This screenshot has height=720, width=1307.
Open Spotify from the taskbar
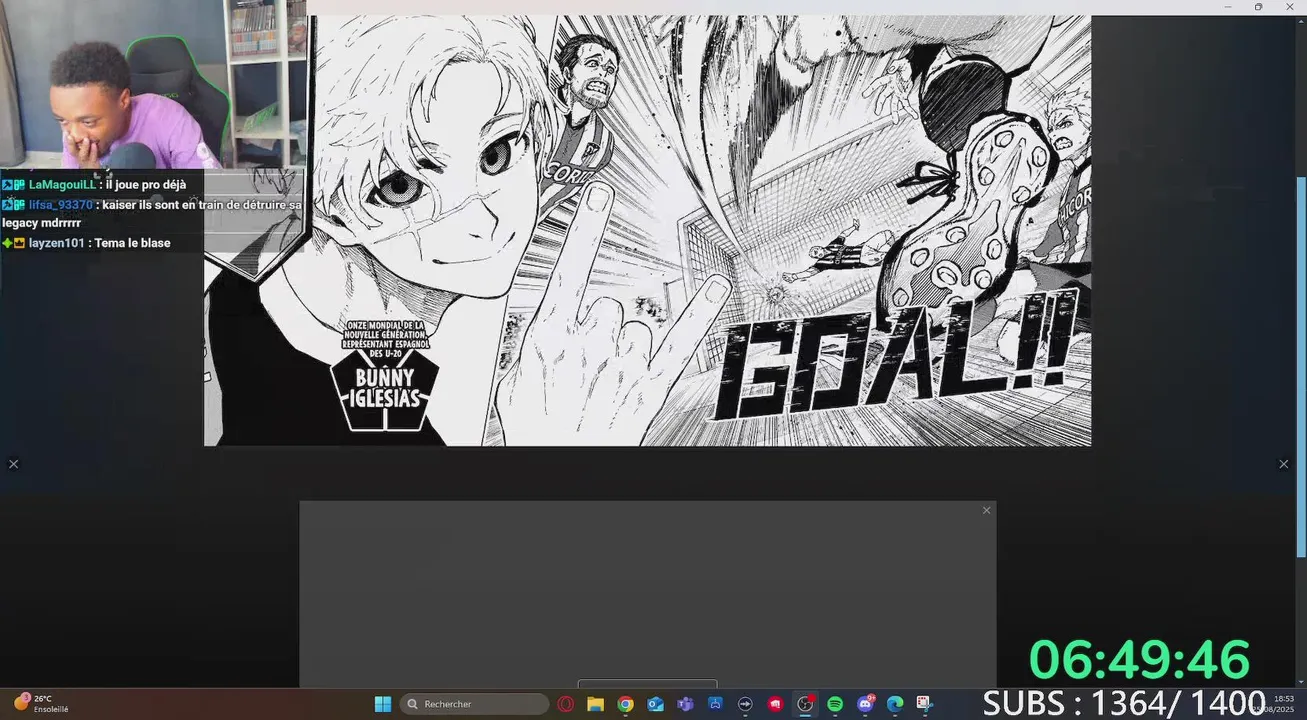pos(835,704)
